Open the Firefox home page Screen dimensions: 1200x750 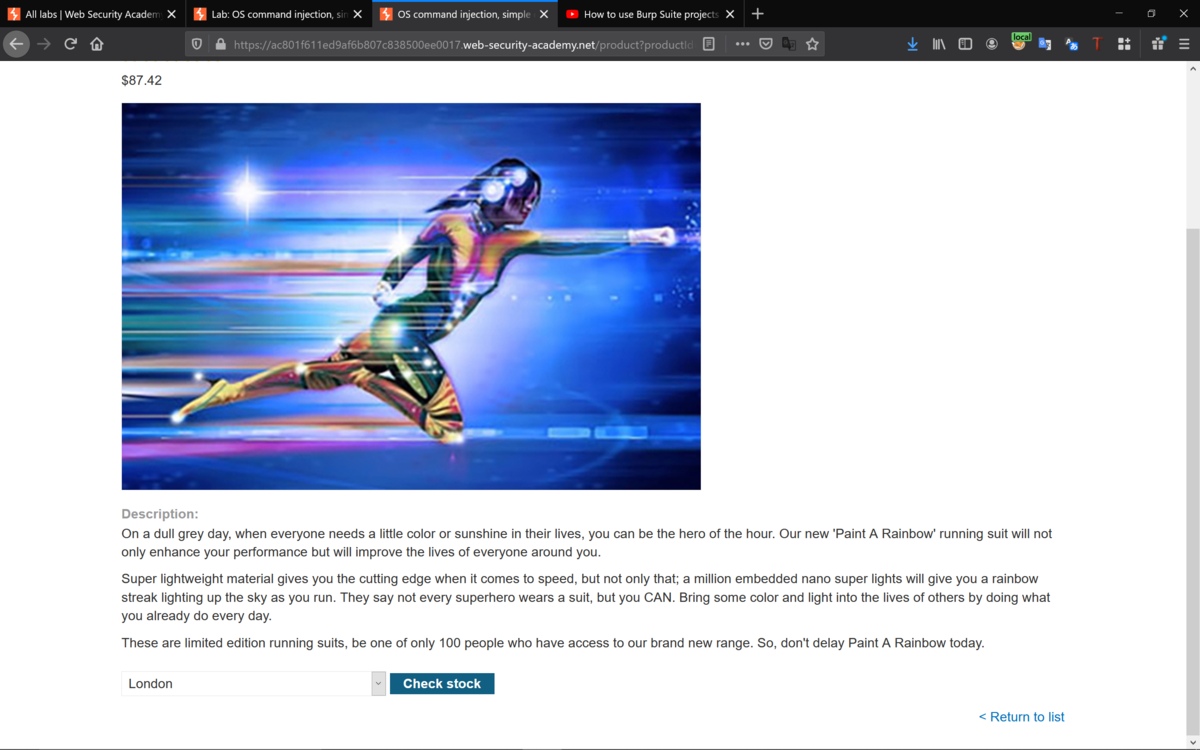97,44
